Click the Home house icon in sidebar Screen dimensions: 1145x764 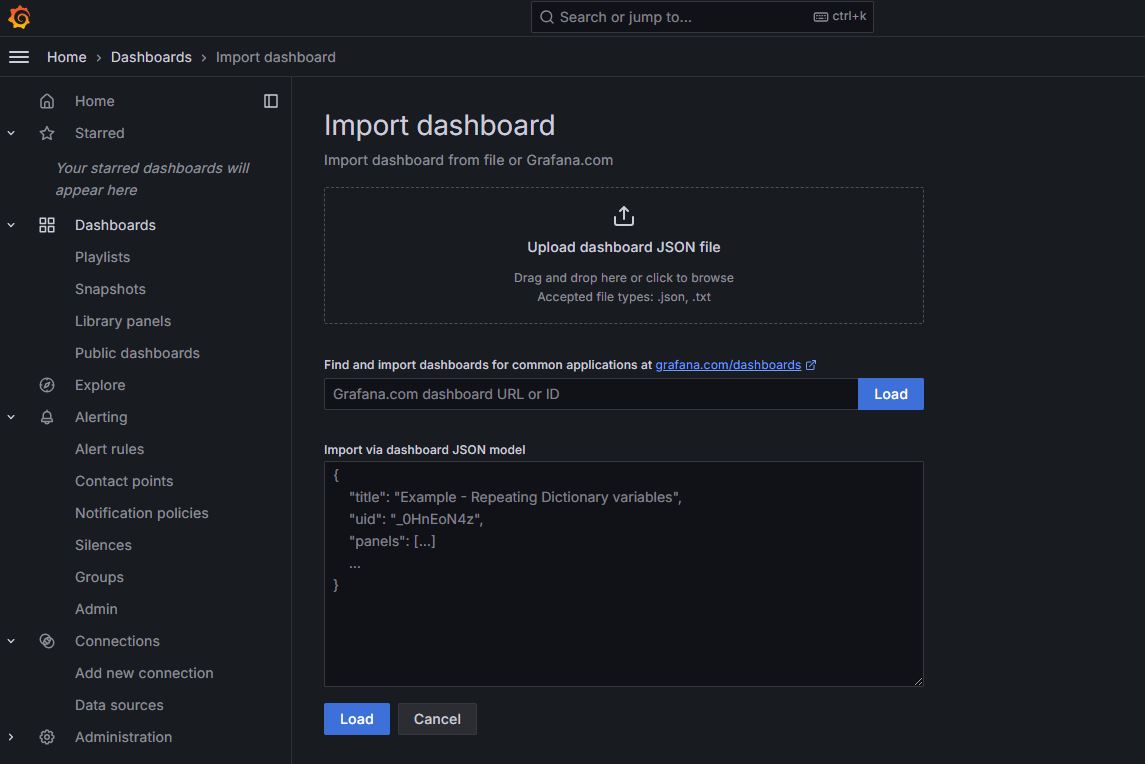coord(47,101)
